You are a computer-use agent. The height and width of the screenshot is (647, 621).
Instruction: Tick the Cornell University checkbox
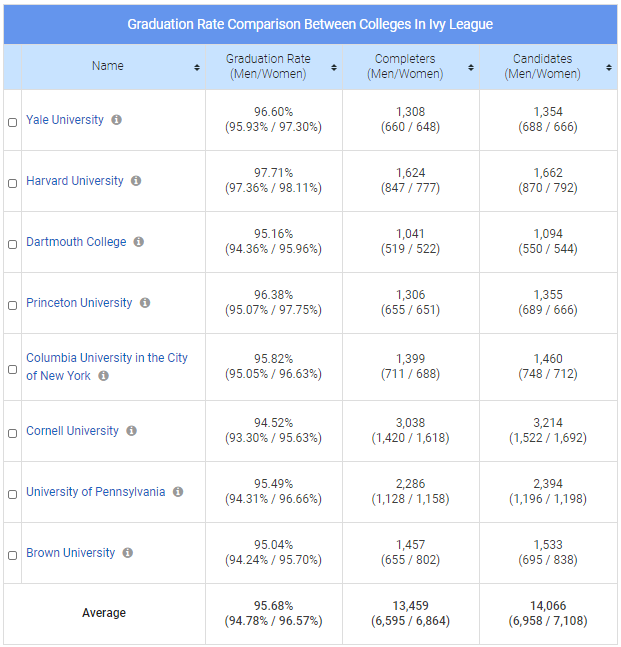coord(13,433)
